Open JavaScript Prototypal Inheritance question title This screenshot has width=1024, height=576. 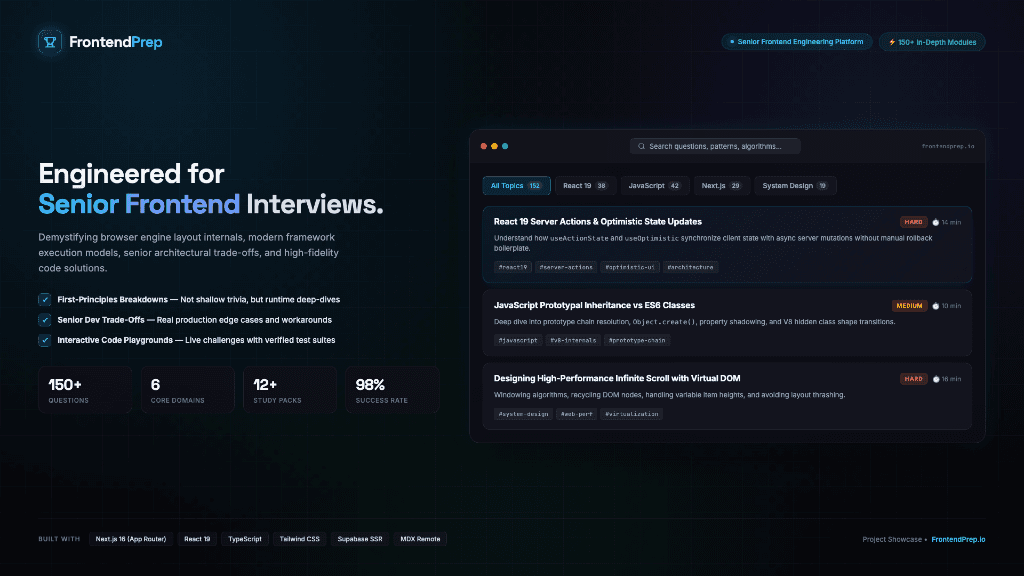coord(594,306)
